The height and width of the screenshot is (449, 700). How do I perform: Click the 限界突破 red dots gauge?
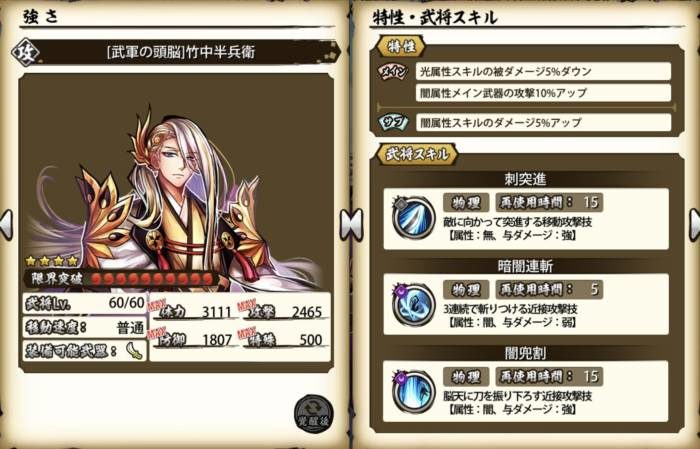point(152,279)
